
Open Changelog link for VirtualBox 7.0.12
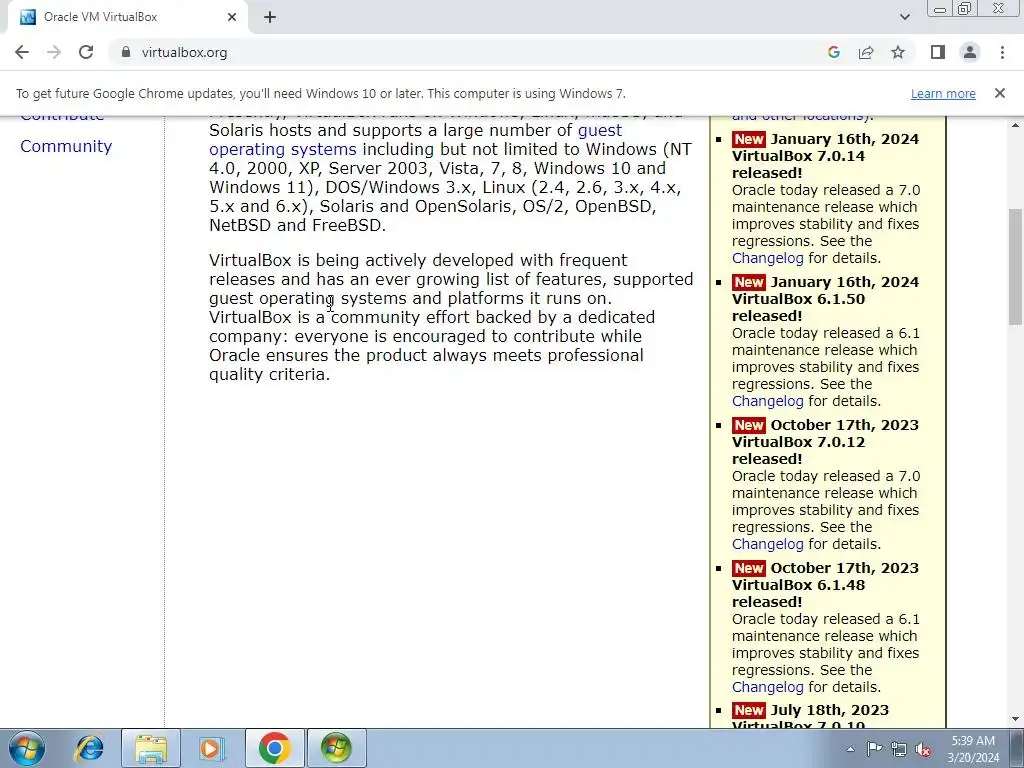[767, 544]
